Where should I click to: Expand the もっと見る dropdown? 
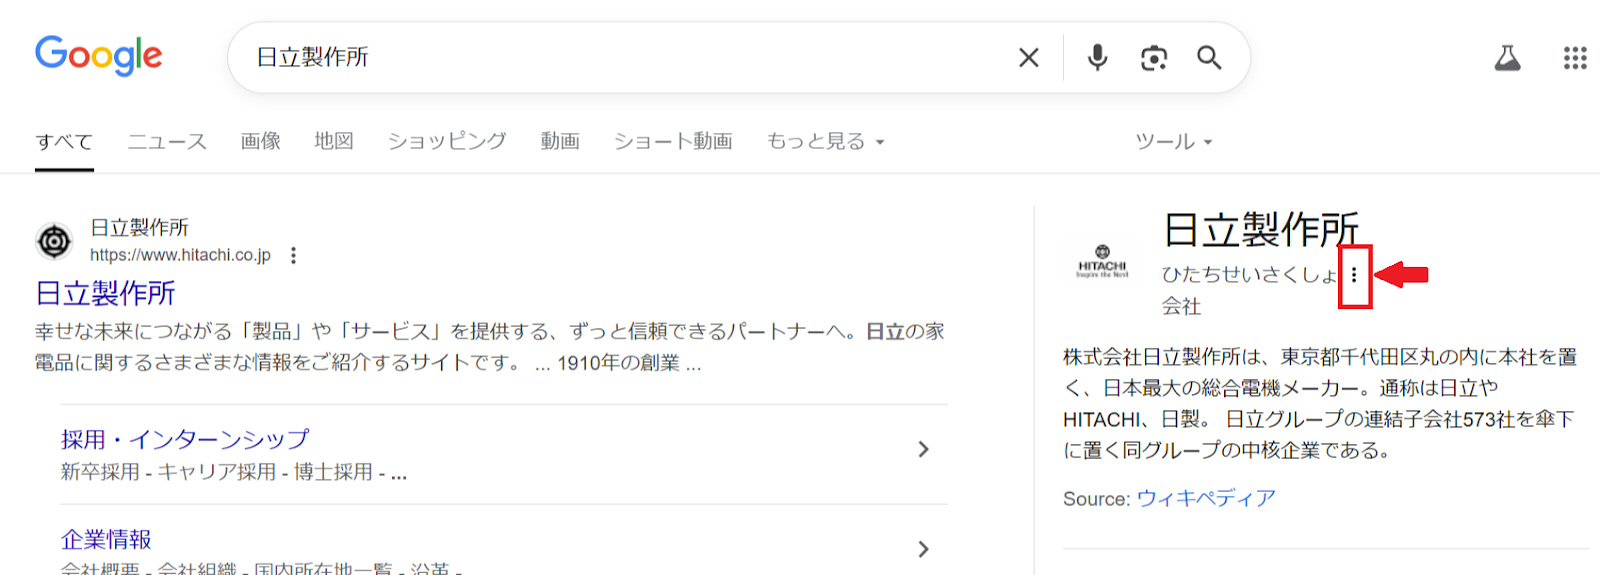826,141
